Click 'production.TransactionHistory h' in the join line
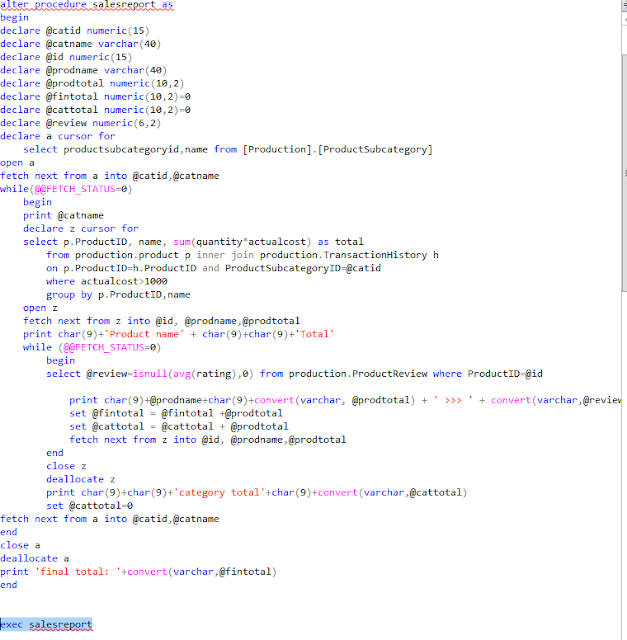627x640 pixels. tap(349, 255)
